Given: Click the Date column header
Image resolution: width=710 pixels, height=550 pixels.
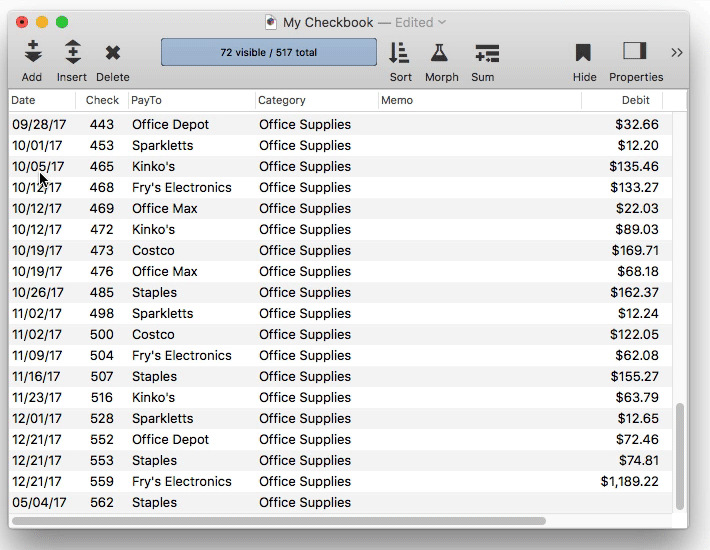Looking at the screenshot, I should [x=41, y=100].
